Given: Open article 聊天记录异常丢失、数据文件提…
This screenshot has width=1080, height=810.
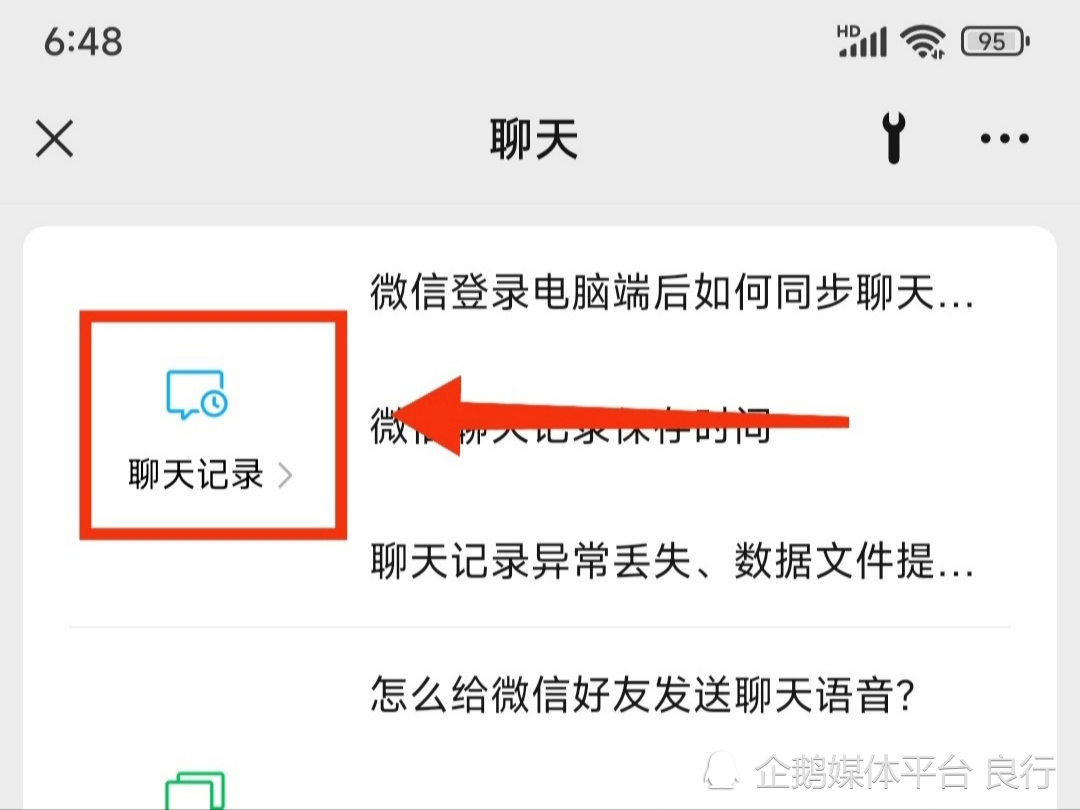Looking at the screenshot, I should [x=672, y=561].
